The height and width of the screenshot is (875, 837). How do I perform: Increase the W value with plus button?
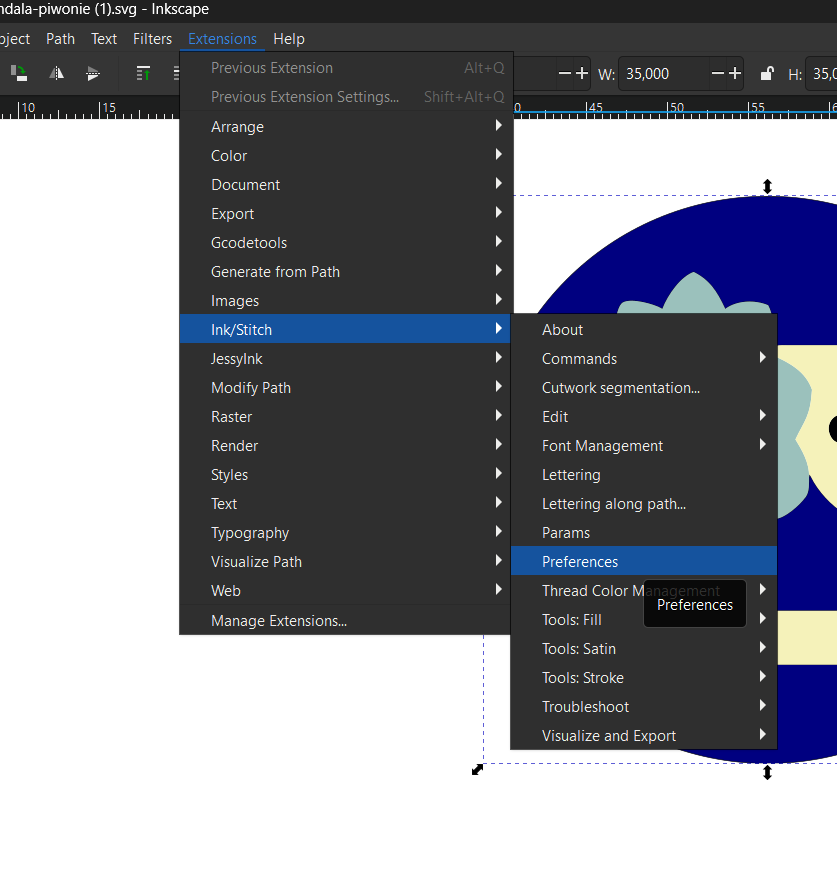click(x=735, y=73)
